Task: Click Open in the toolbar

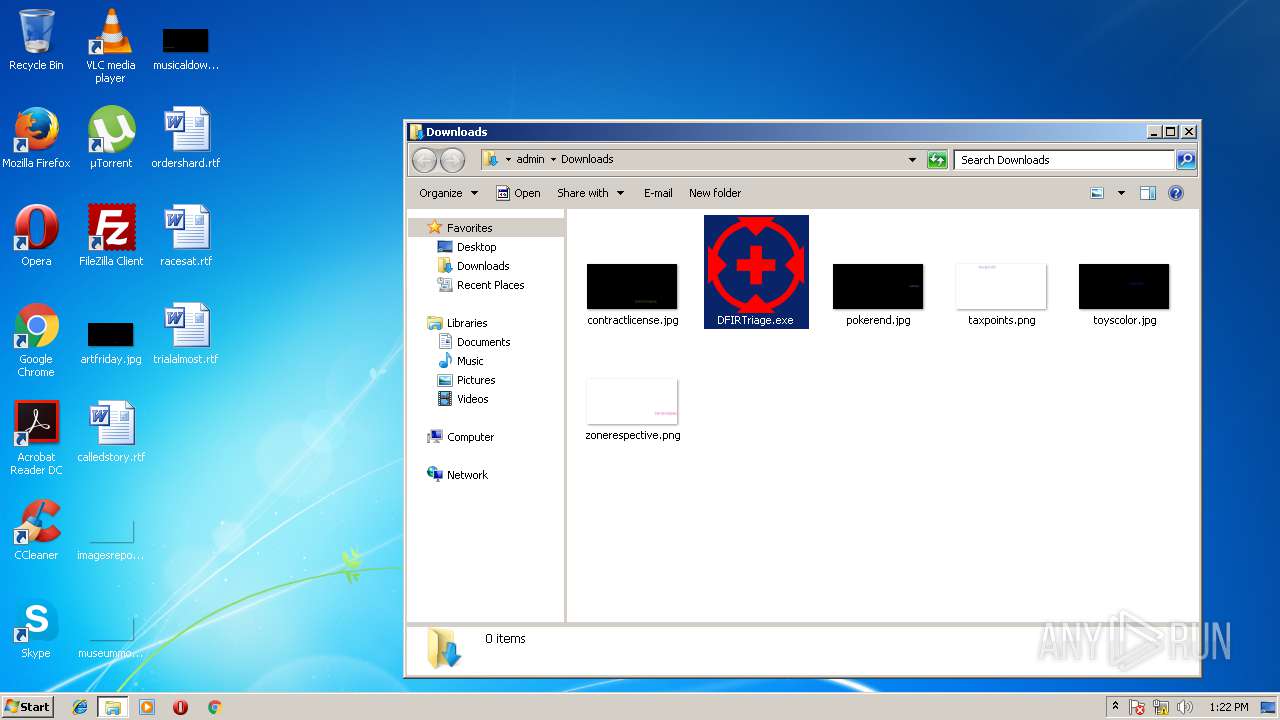Action: pyautogui.click(x=518, y=193)
